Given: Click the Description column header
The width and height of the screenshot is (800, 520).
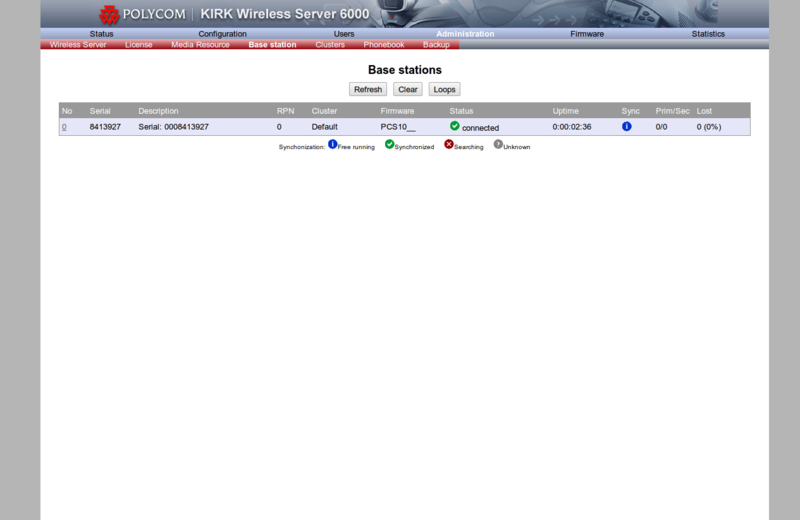Looking at the screenshot, I should click(x=158, y=111).
